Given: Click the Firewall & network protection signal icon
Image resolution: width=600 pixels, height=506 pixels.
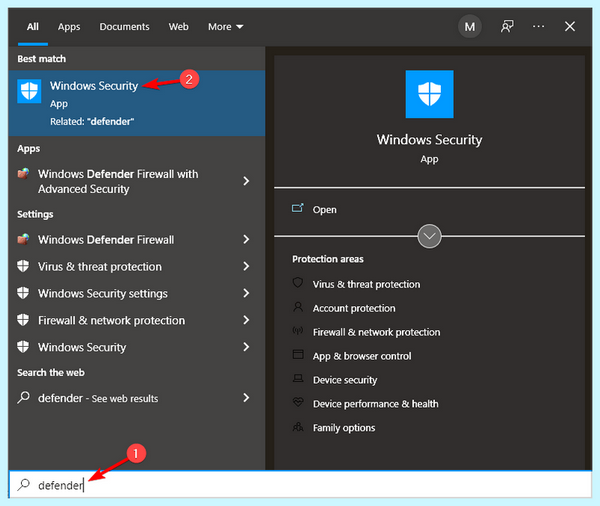Looking at the screenshot, I should (x=298, y=330).
